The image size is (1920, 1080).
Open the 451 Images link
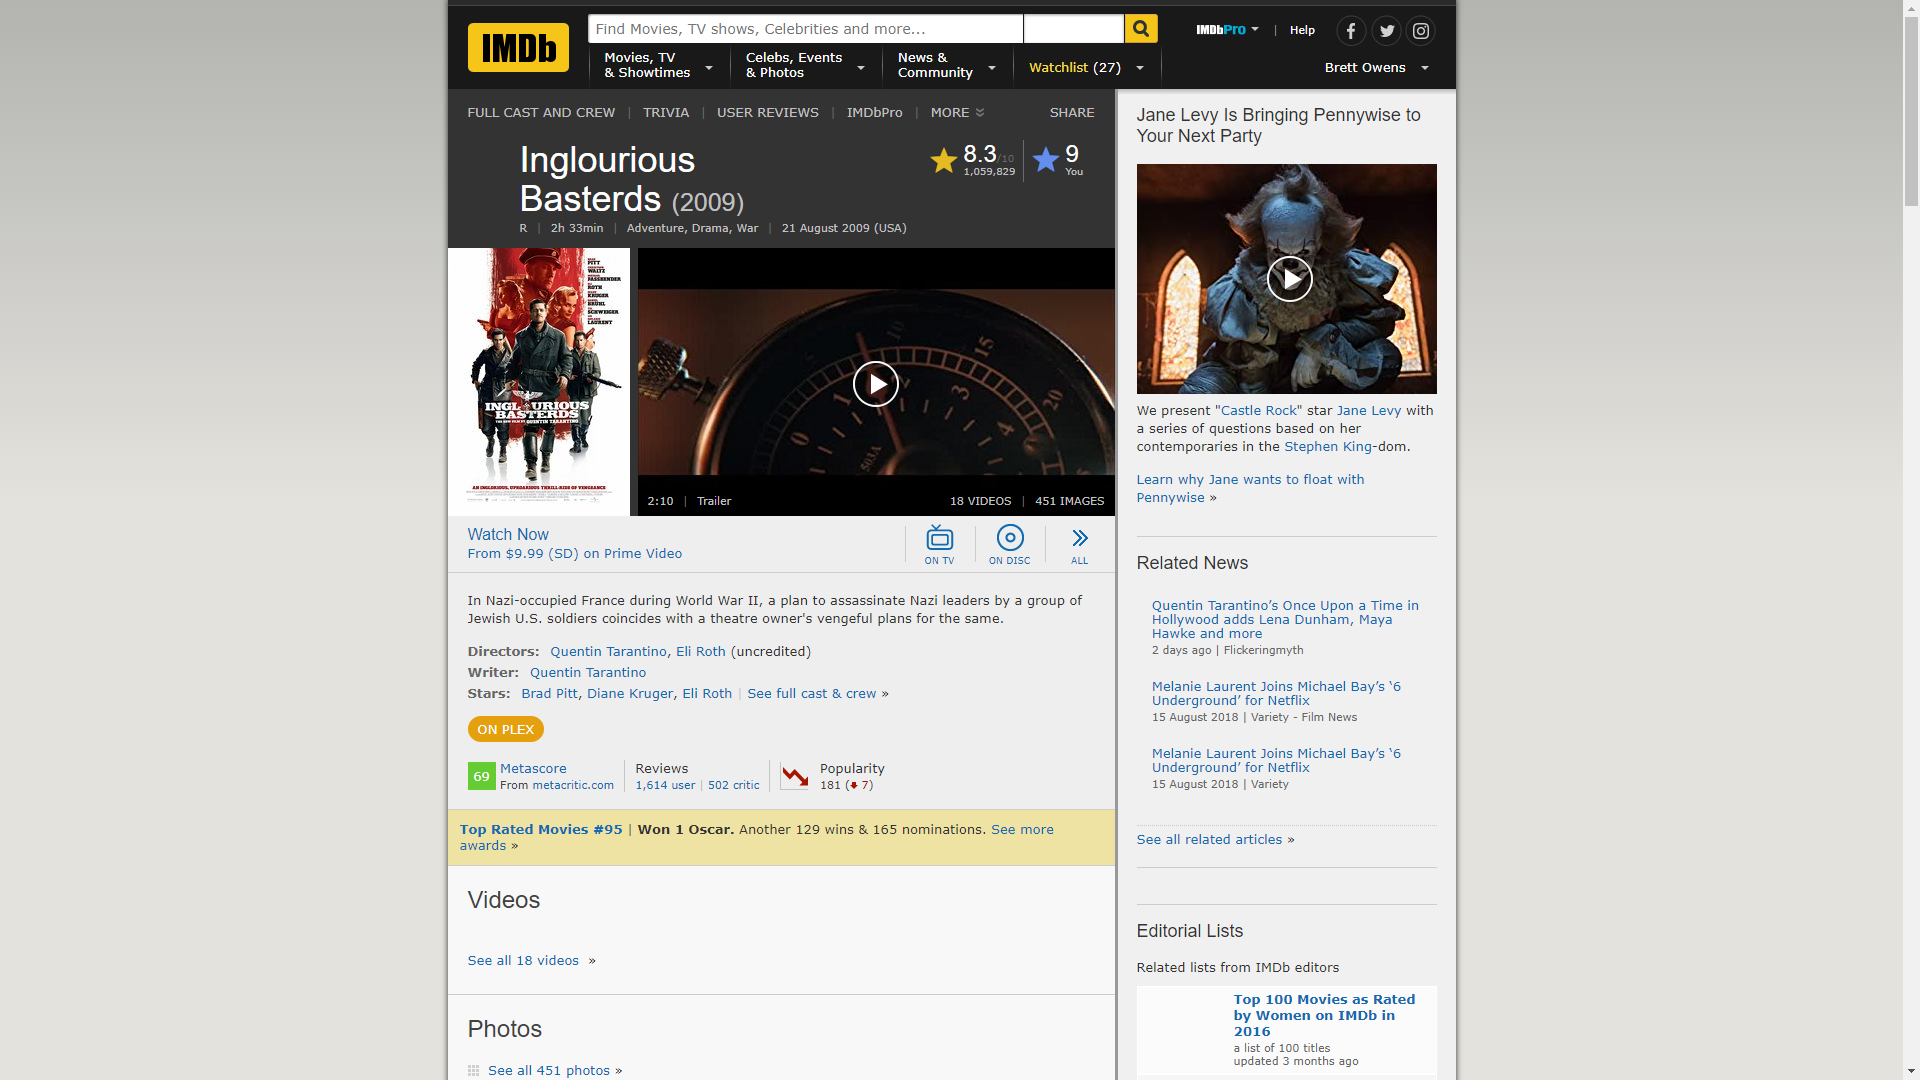(x=1070, y=501)
